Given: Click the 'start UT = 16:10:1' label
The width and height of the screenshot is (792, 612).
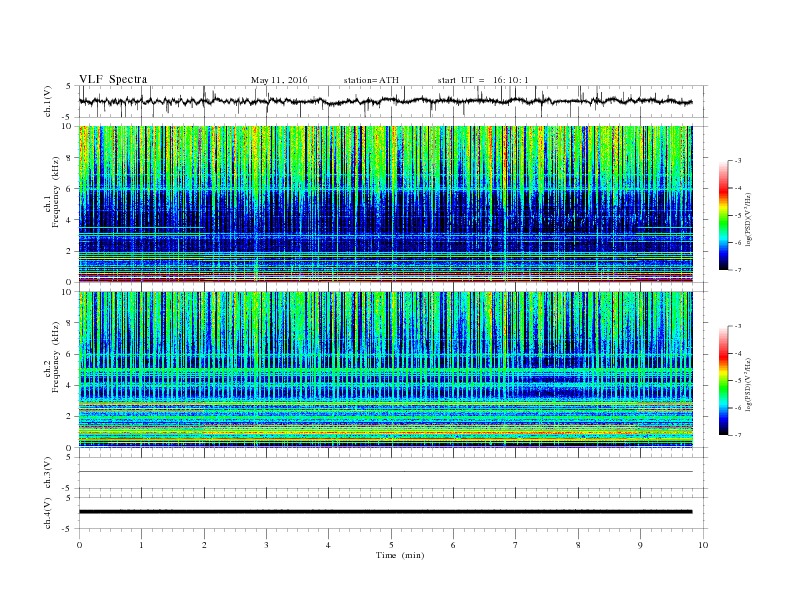Looking at the screenshot, I should (483, 80).
